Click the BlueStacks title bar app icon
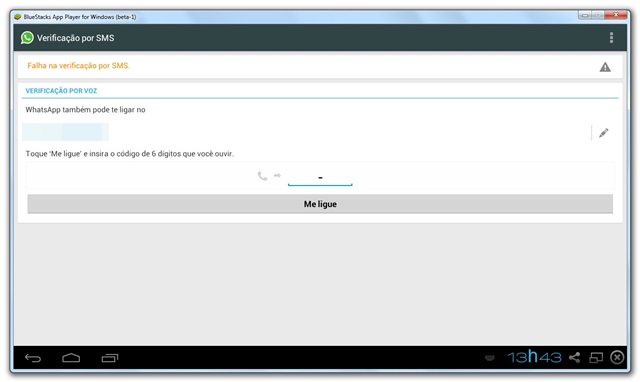640x382 pixels. click(x=17, y=17)
